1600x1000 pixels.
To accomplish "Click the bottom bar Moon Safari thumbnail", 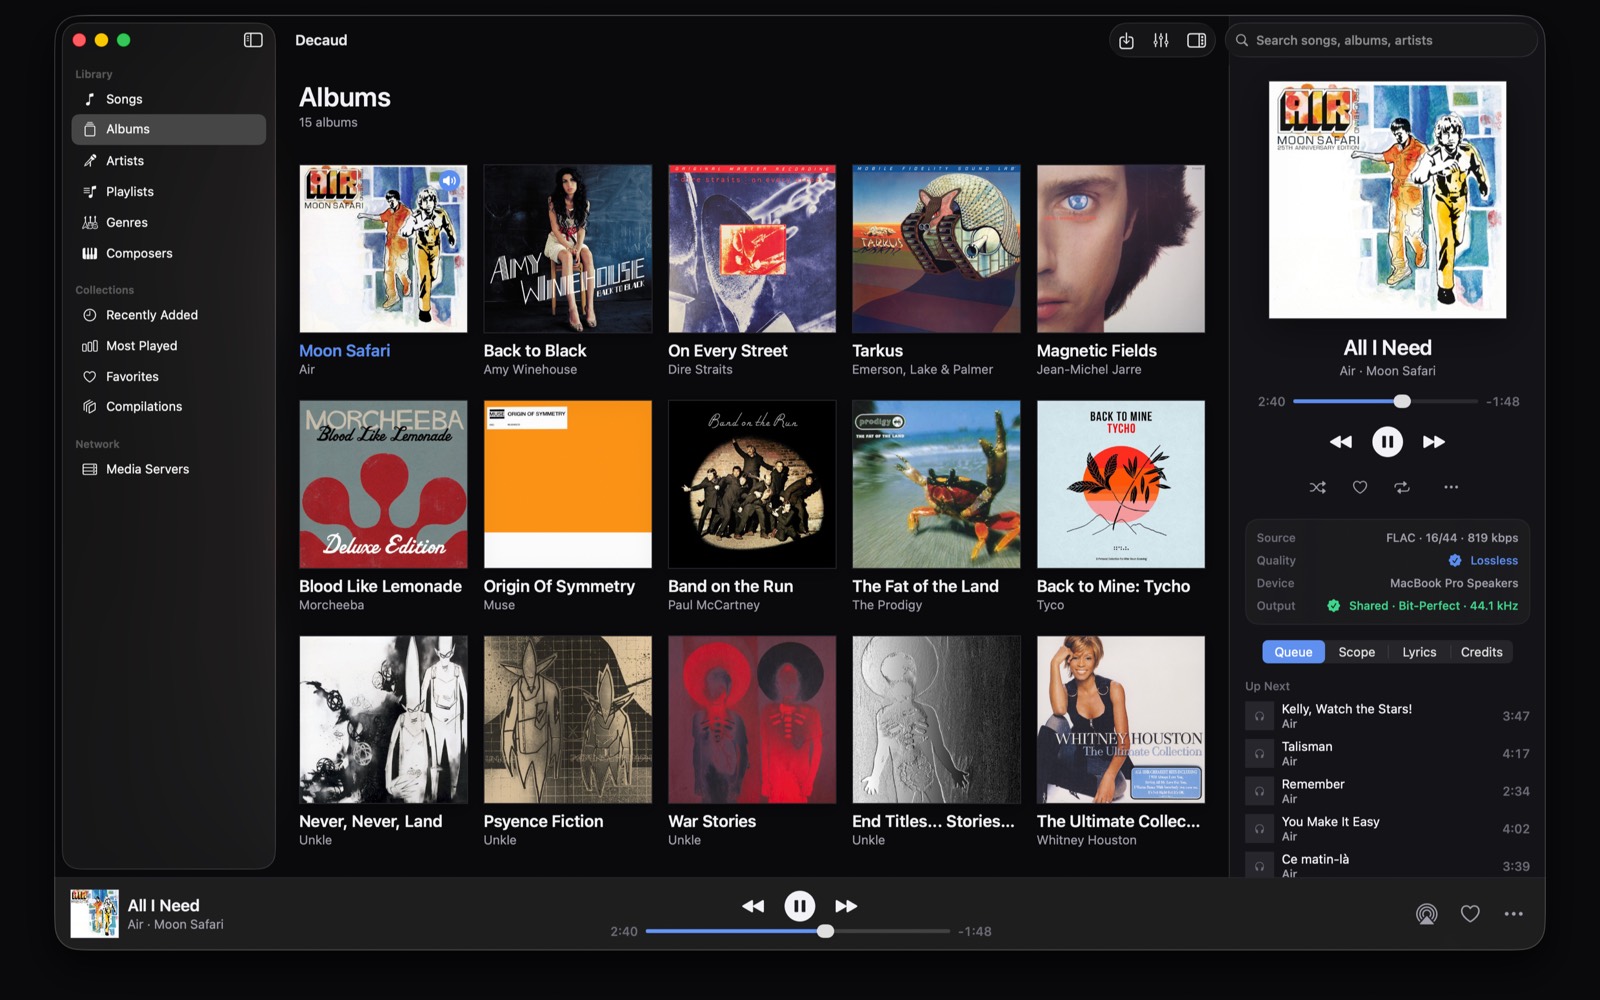I will 94,914.
